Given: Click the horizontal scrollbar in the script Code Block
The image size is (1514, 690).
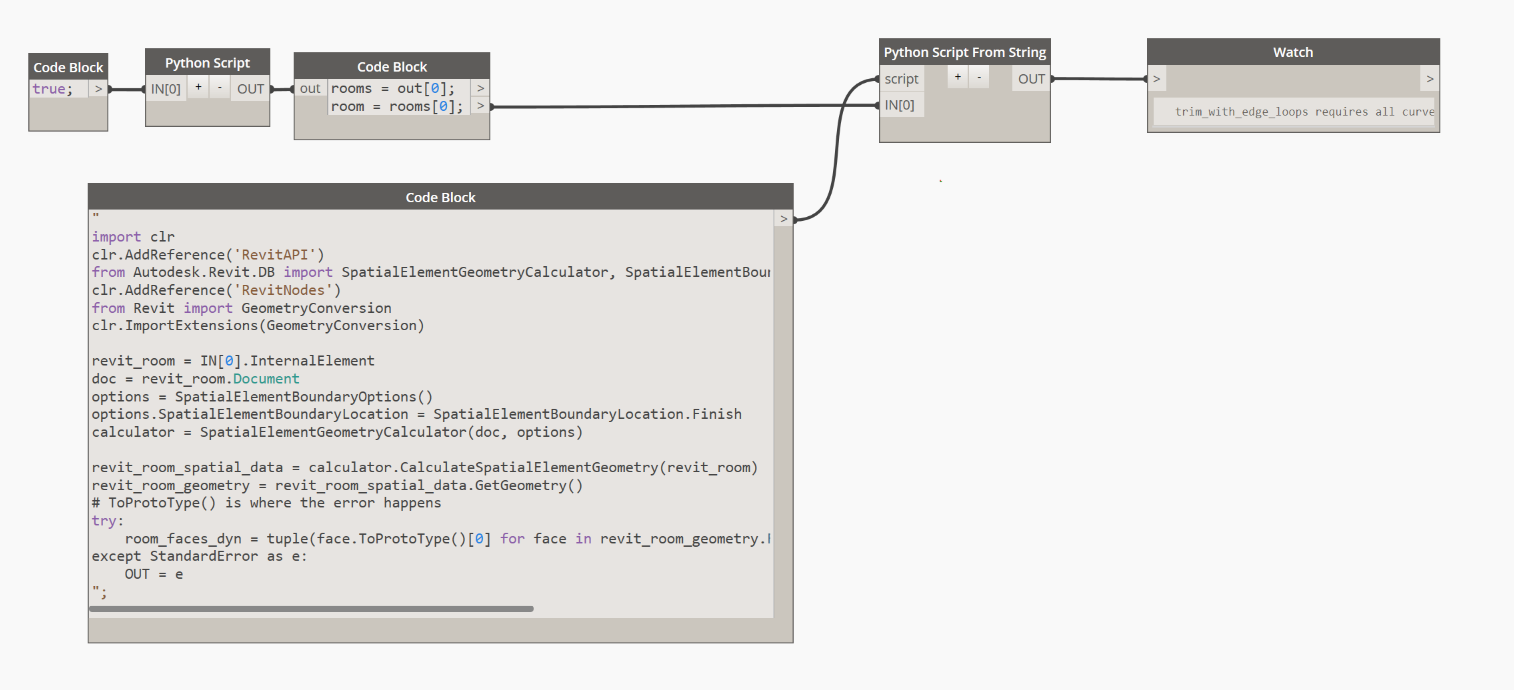Looking at the screenshot, I should pos(311,608).
